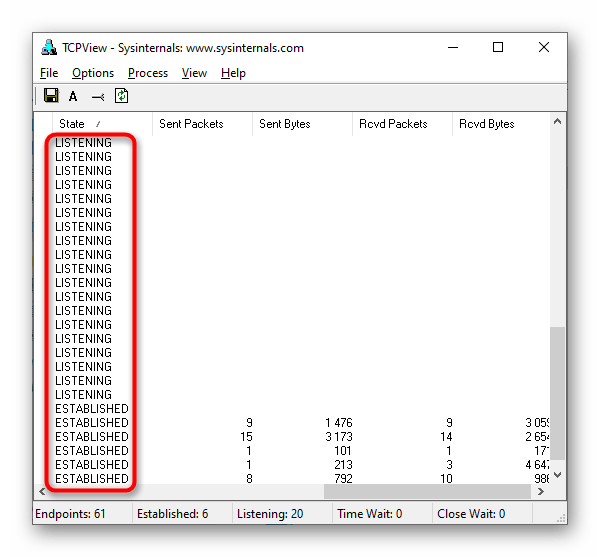600x557 pixels.
Task: Select the ESTABLISHED row with no packet counts
Action: coord(292,409)
